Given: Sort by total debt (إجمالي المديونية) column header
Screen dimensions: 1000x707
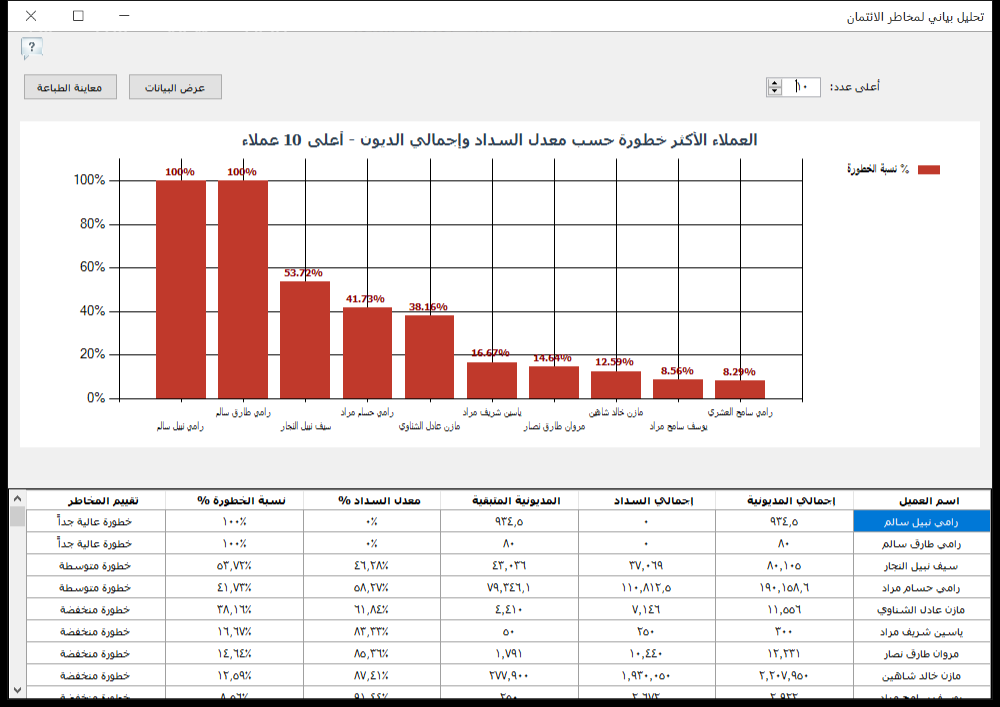Looking at the screenshot, I should 784,500.
